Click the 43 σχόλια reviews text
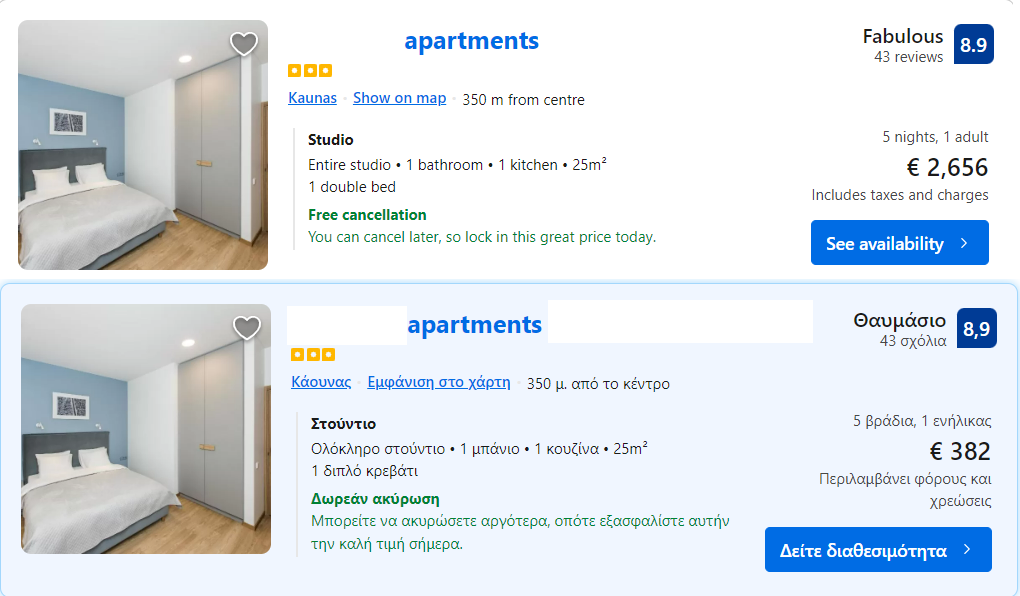 (x=912, y=341)
